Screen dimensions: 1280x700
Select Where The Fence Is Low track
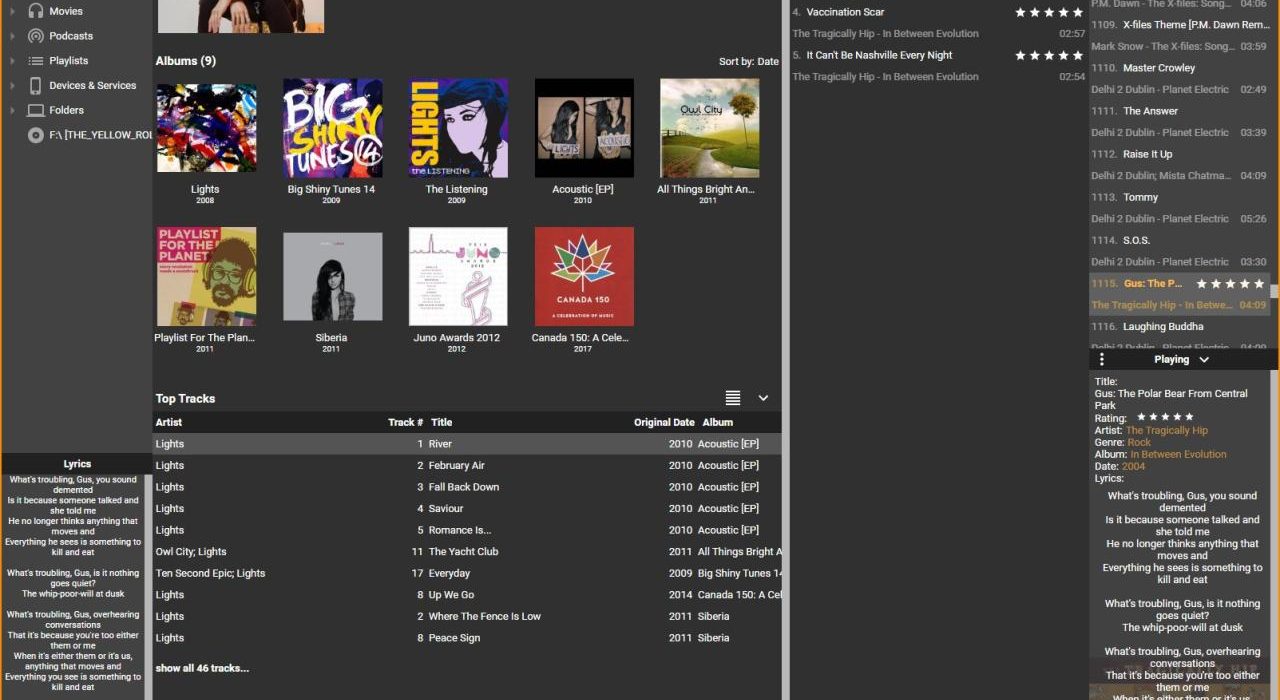pos(467,616)
